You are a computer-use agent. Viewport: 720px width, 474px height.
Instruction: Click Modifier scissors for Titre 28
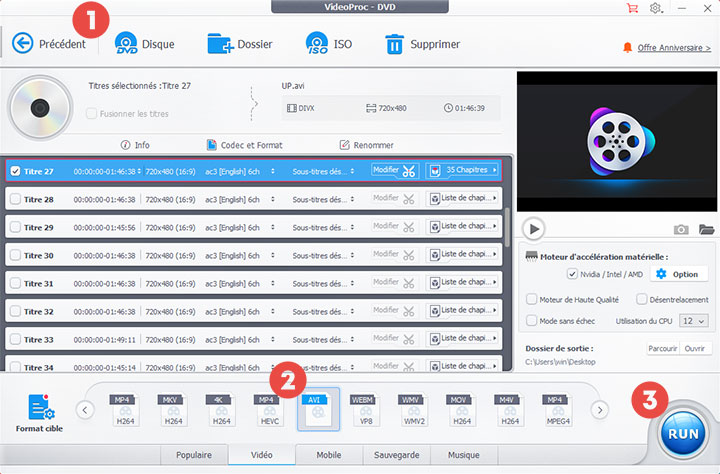point(395,199)
